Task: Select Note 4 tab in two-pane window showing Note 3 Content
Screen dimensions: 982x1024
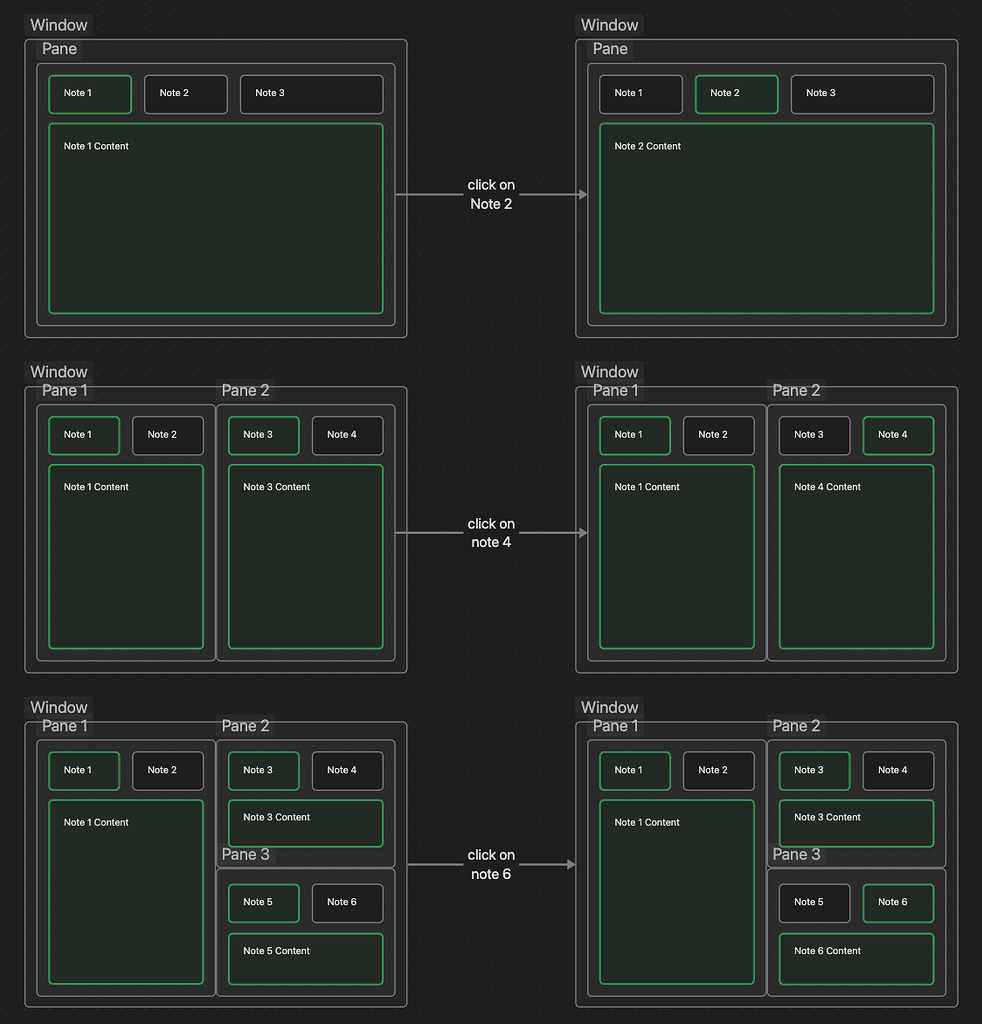Action: 347,436
